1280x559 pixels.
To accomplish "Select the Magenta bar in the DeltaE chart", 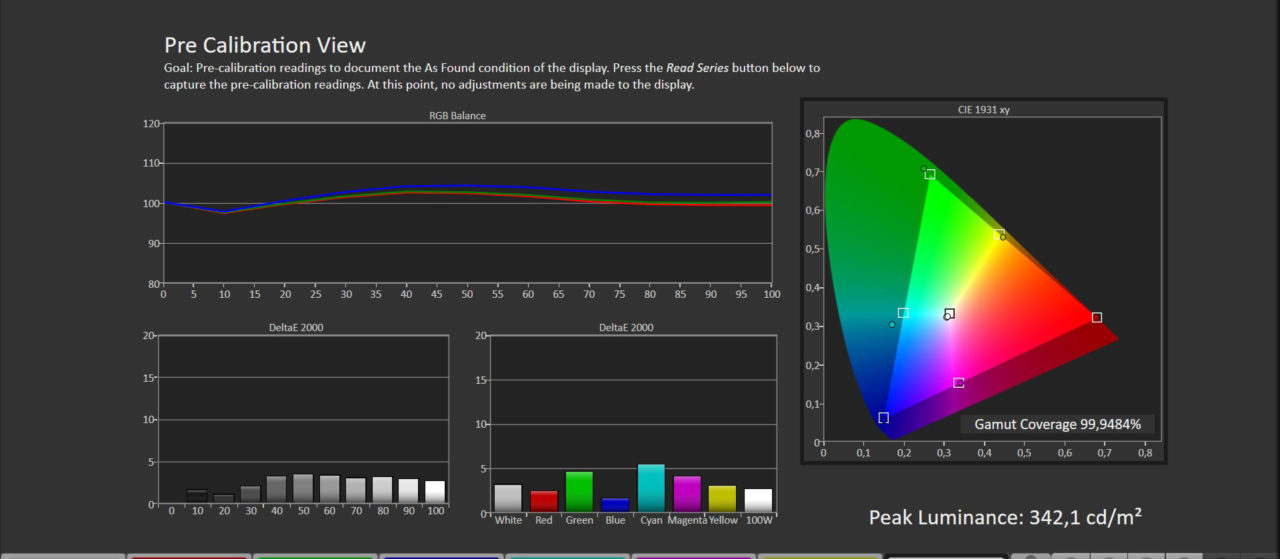I will click(687, 495).
